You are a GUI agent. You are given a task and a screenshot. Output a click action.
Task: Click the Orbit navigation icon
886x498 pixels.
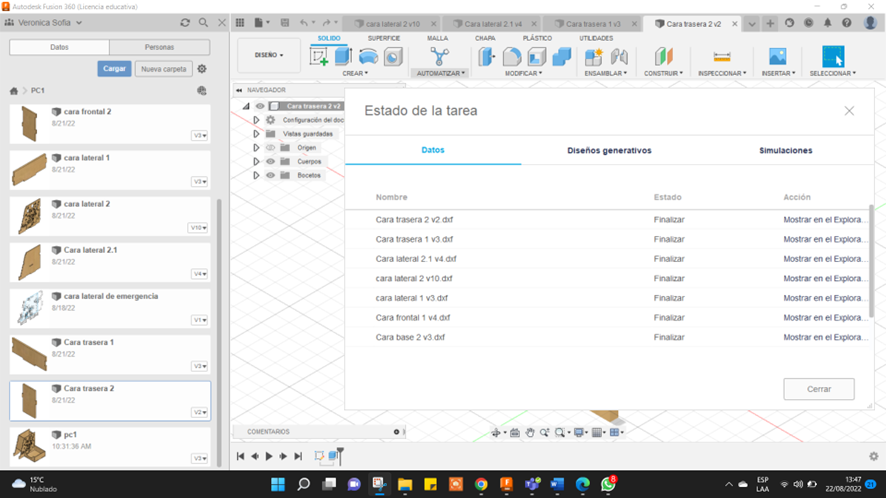496,432
